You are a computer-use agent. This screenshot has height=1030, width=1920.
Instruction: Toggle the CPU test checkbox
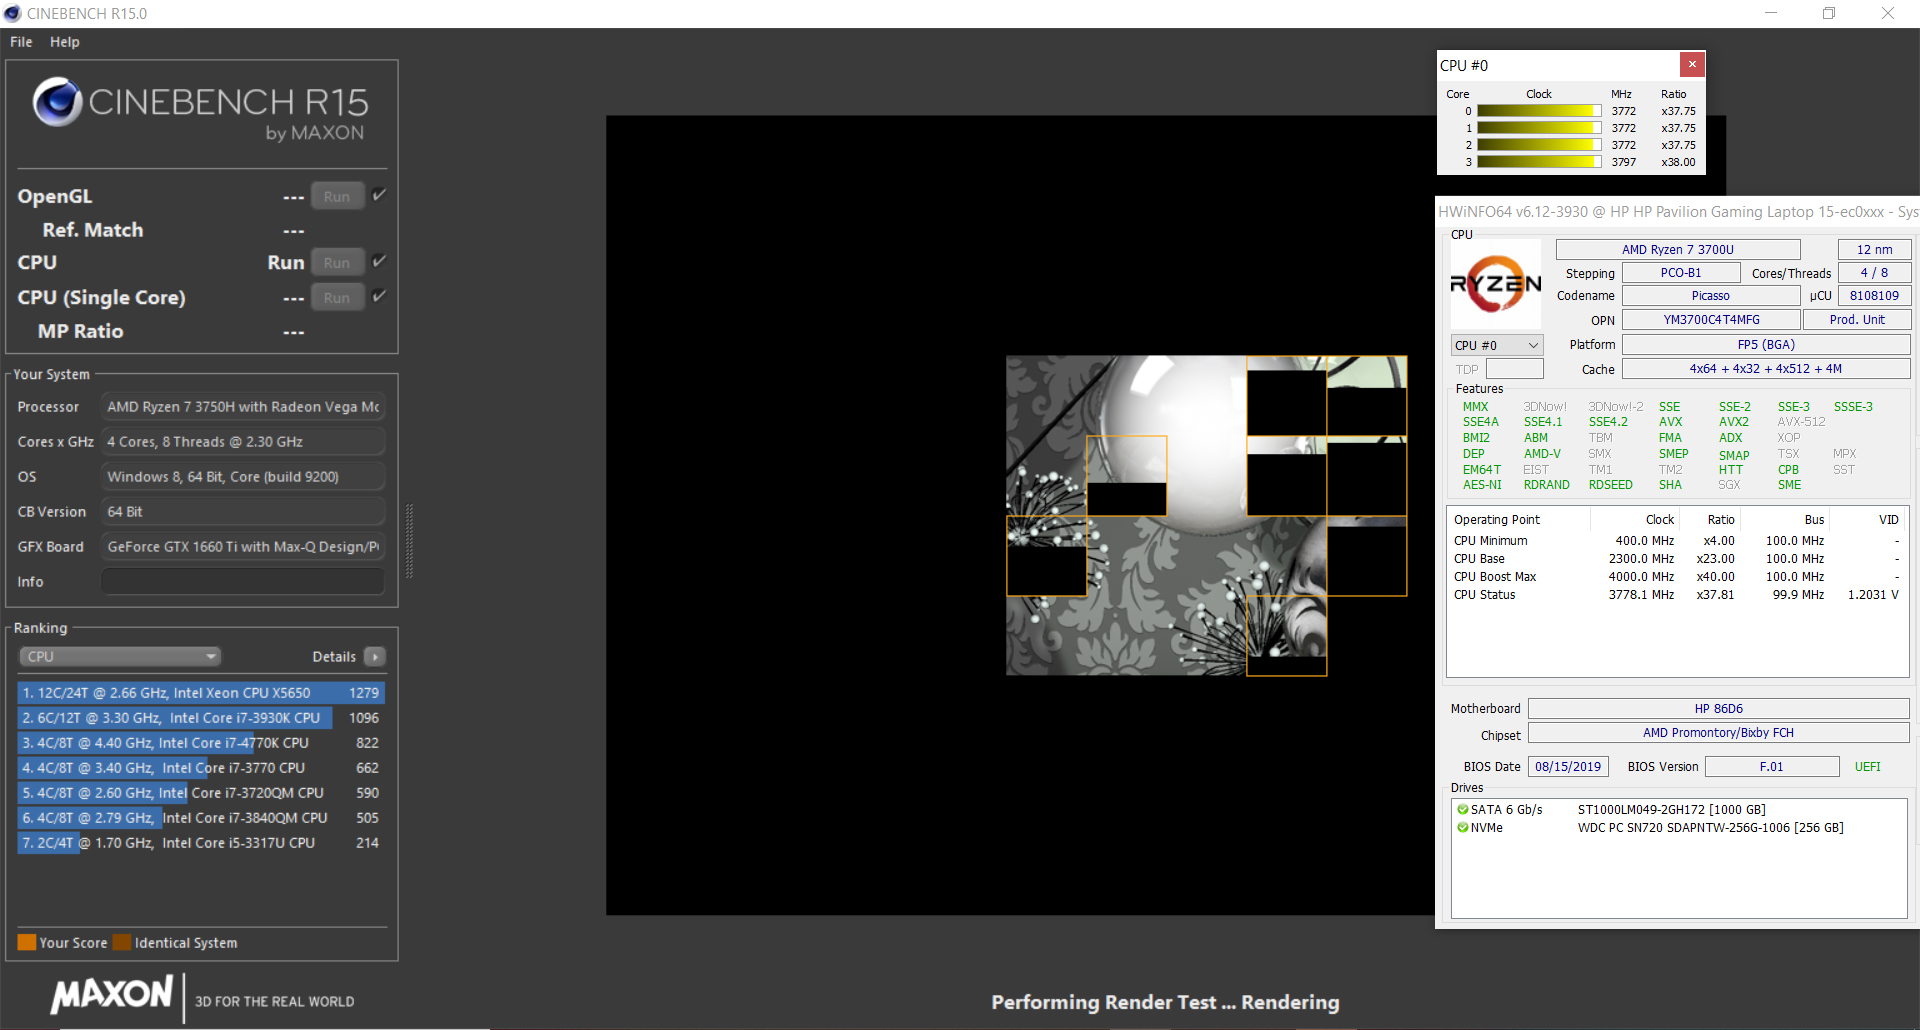pyautogui.click(x=379, y=261)
